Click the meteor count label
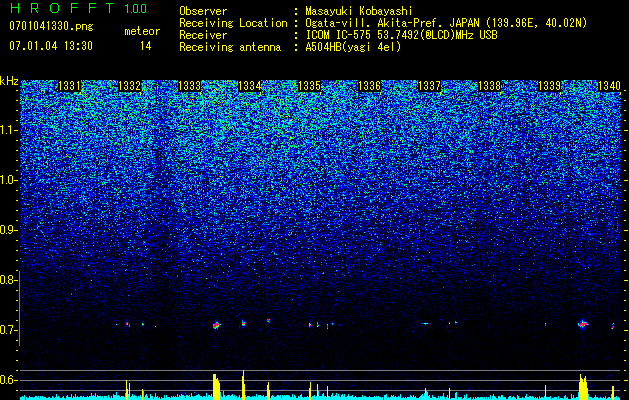 point(142,31)
